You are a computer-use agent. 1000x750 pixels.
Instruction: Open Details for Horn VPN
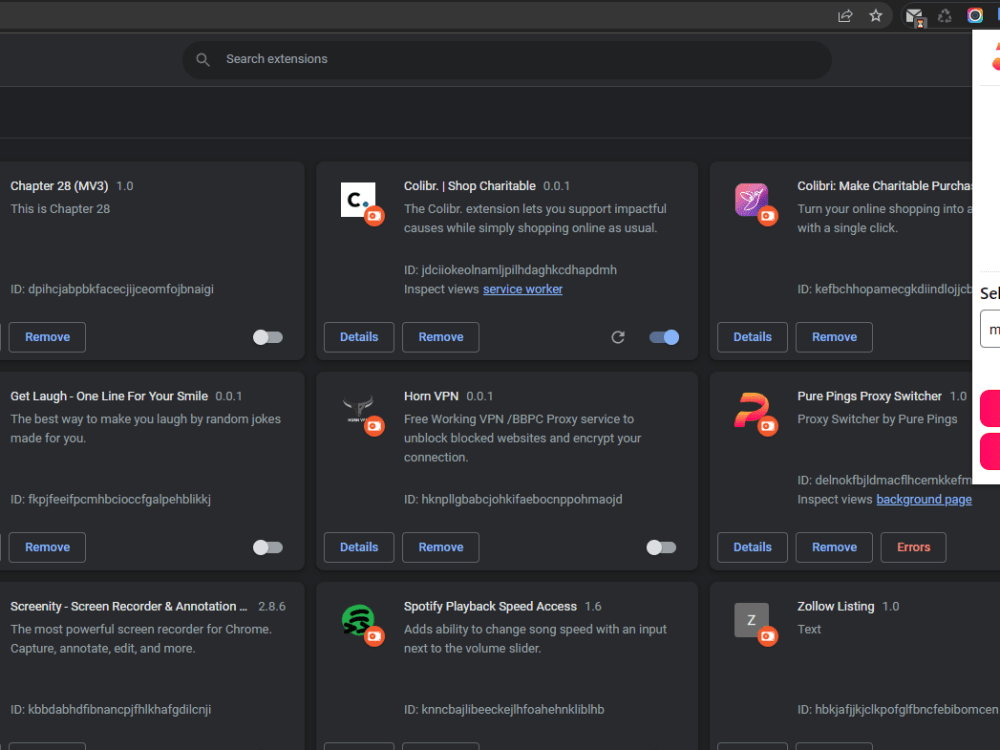[359, 547]
